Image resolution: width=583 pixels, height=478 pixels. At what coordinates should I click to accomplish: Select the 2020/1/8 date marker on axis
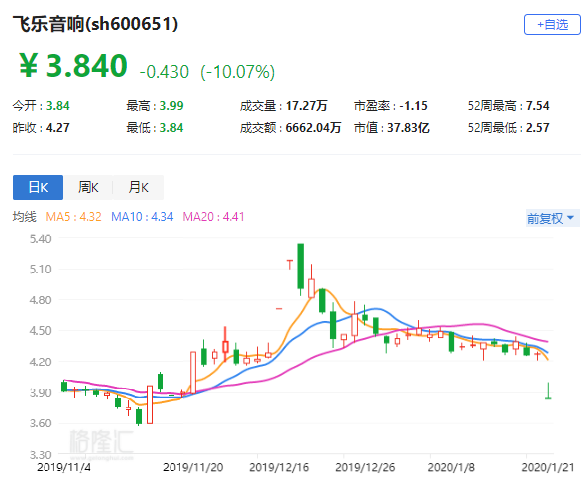pyautogui.click(x=451, y=467)
